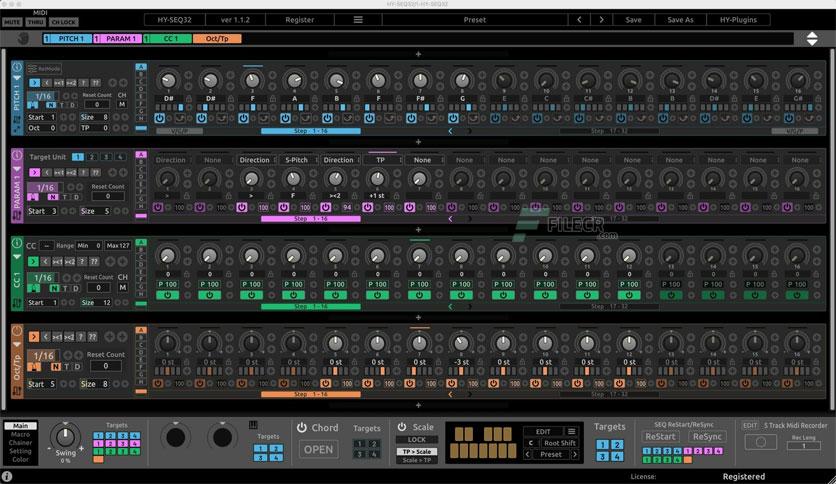Screen dimensions: 836x484
Task: Collapse the Oct/Tp track triangle
Action: [x=17, y=344]
